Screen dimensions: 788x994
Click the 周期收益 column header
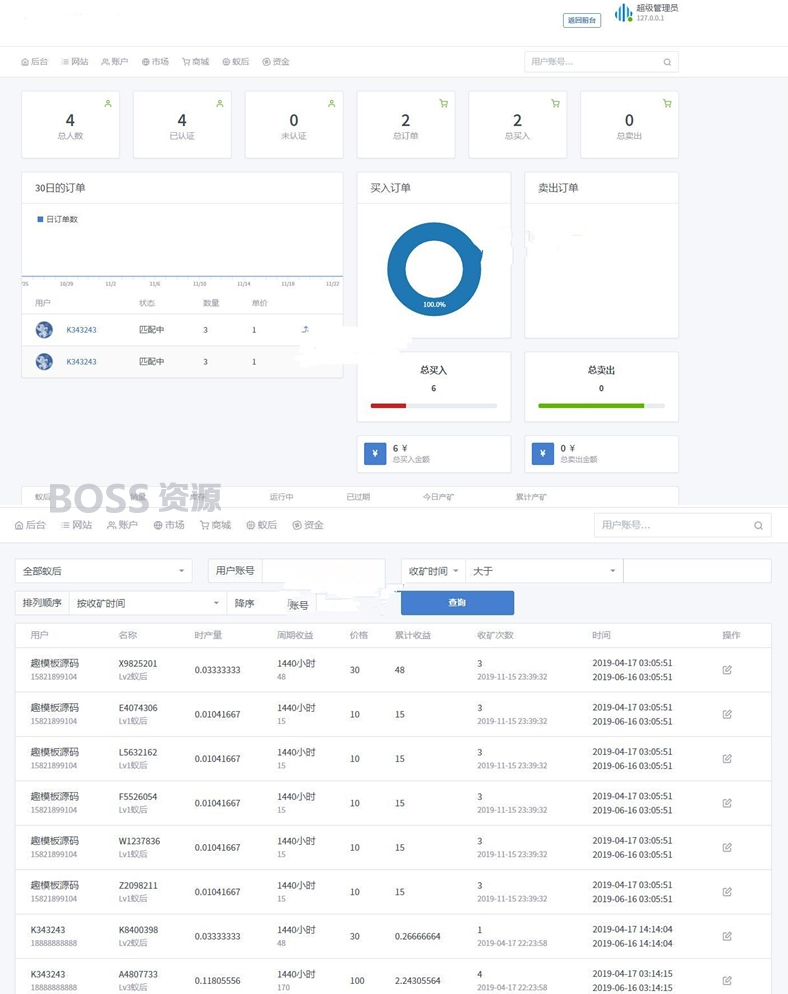point(295,635)
